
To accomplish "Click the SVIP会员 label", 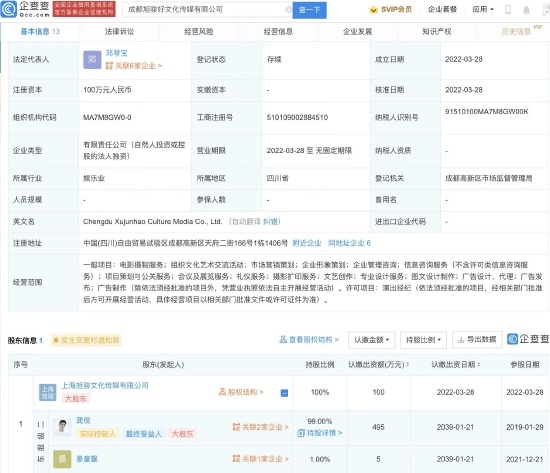I will tap(396, 9).
